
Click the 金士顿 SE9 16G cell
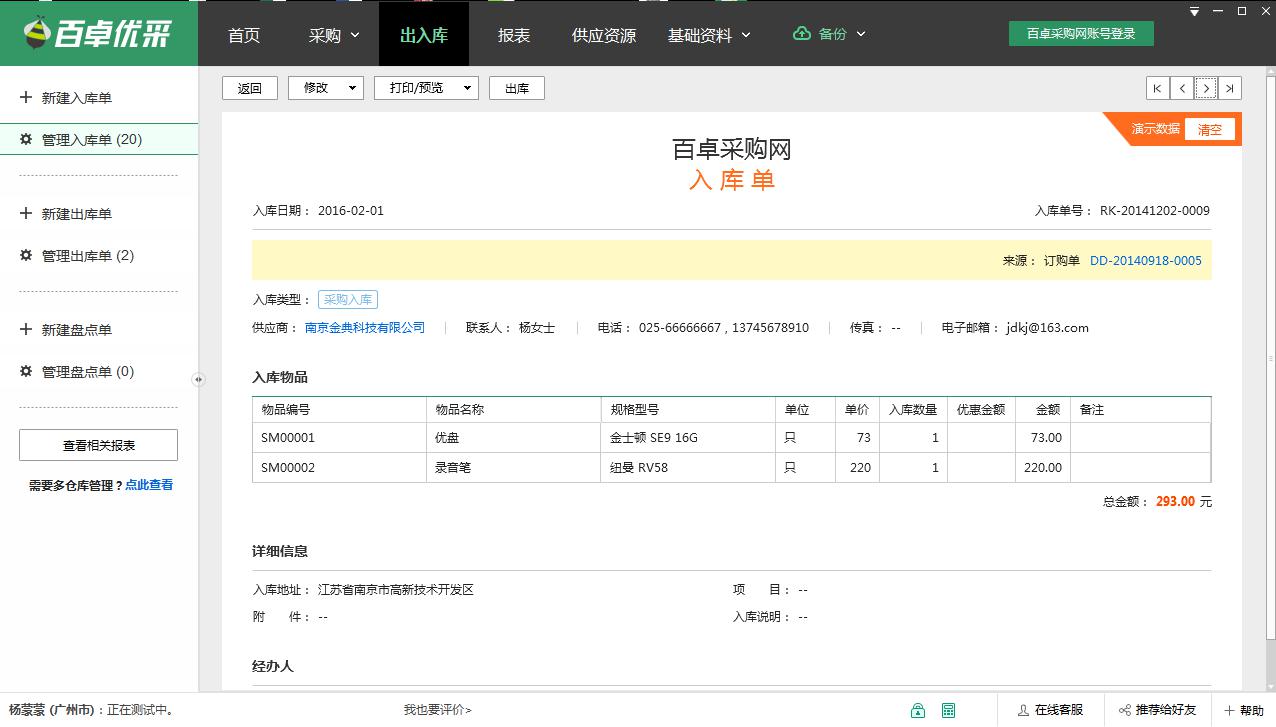pyautogui.click(x=689, y=438)
